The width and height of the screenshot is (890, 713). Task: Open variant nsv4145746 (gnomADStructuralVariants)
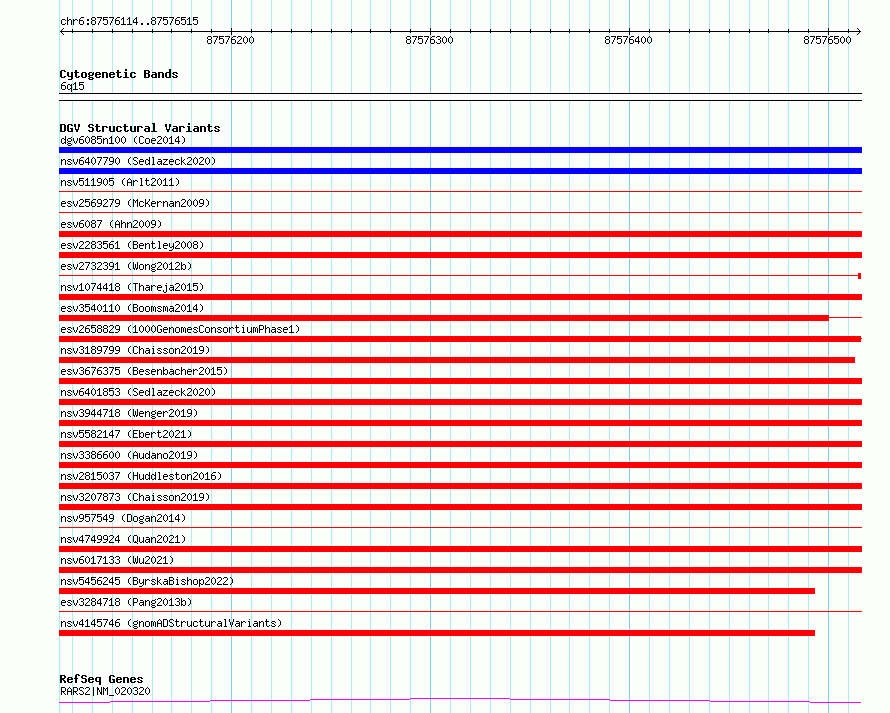click(171, 623)
